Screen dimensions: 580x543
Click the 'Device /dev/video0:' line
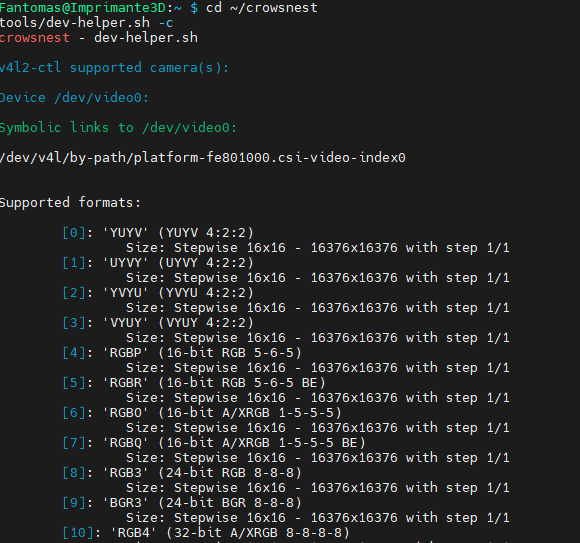[x=74, y=98]
